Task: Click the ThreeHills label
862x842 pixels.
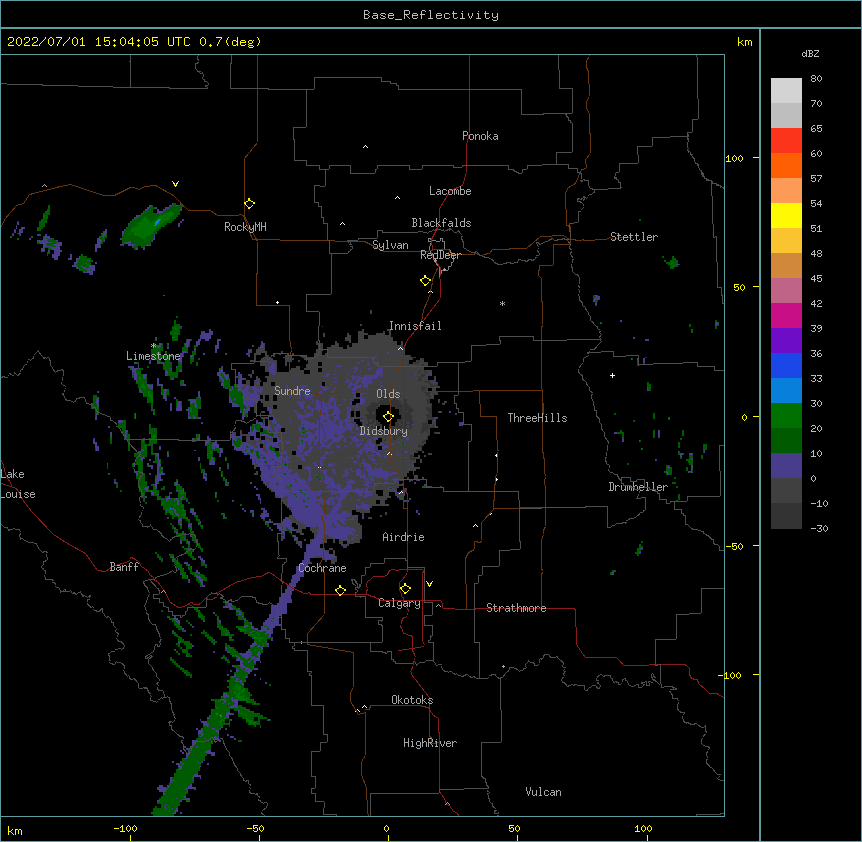Action: pyautogui.click(x=537, y=418)
